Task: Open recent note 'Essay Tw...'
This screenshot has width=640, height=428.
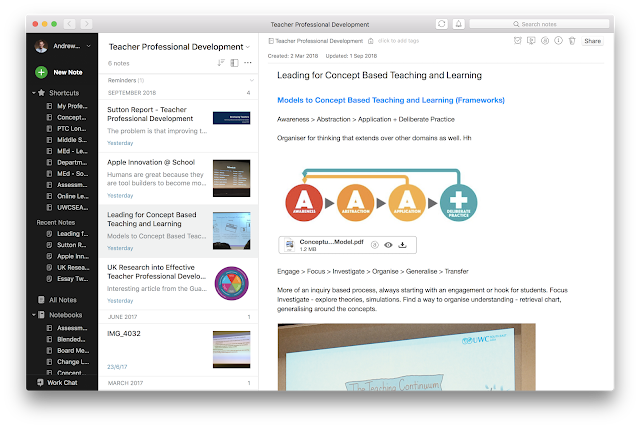Action: 67,279
